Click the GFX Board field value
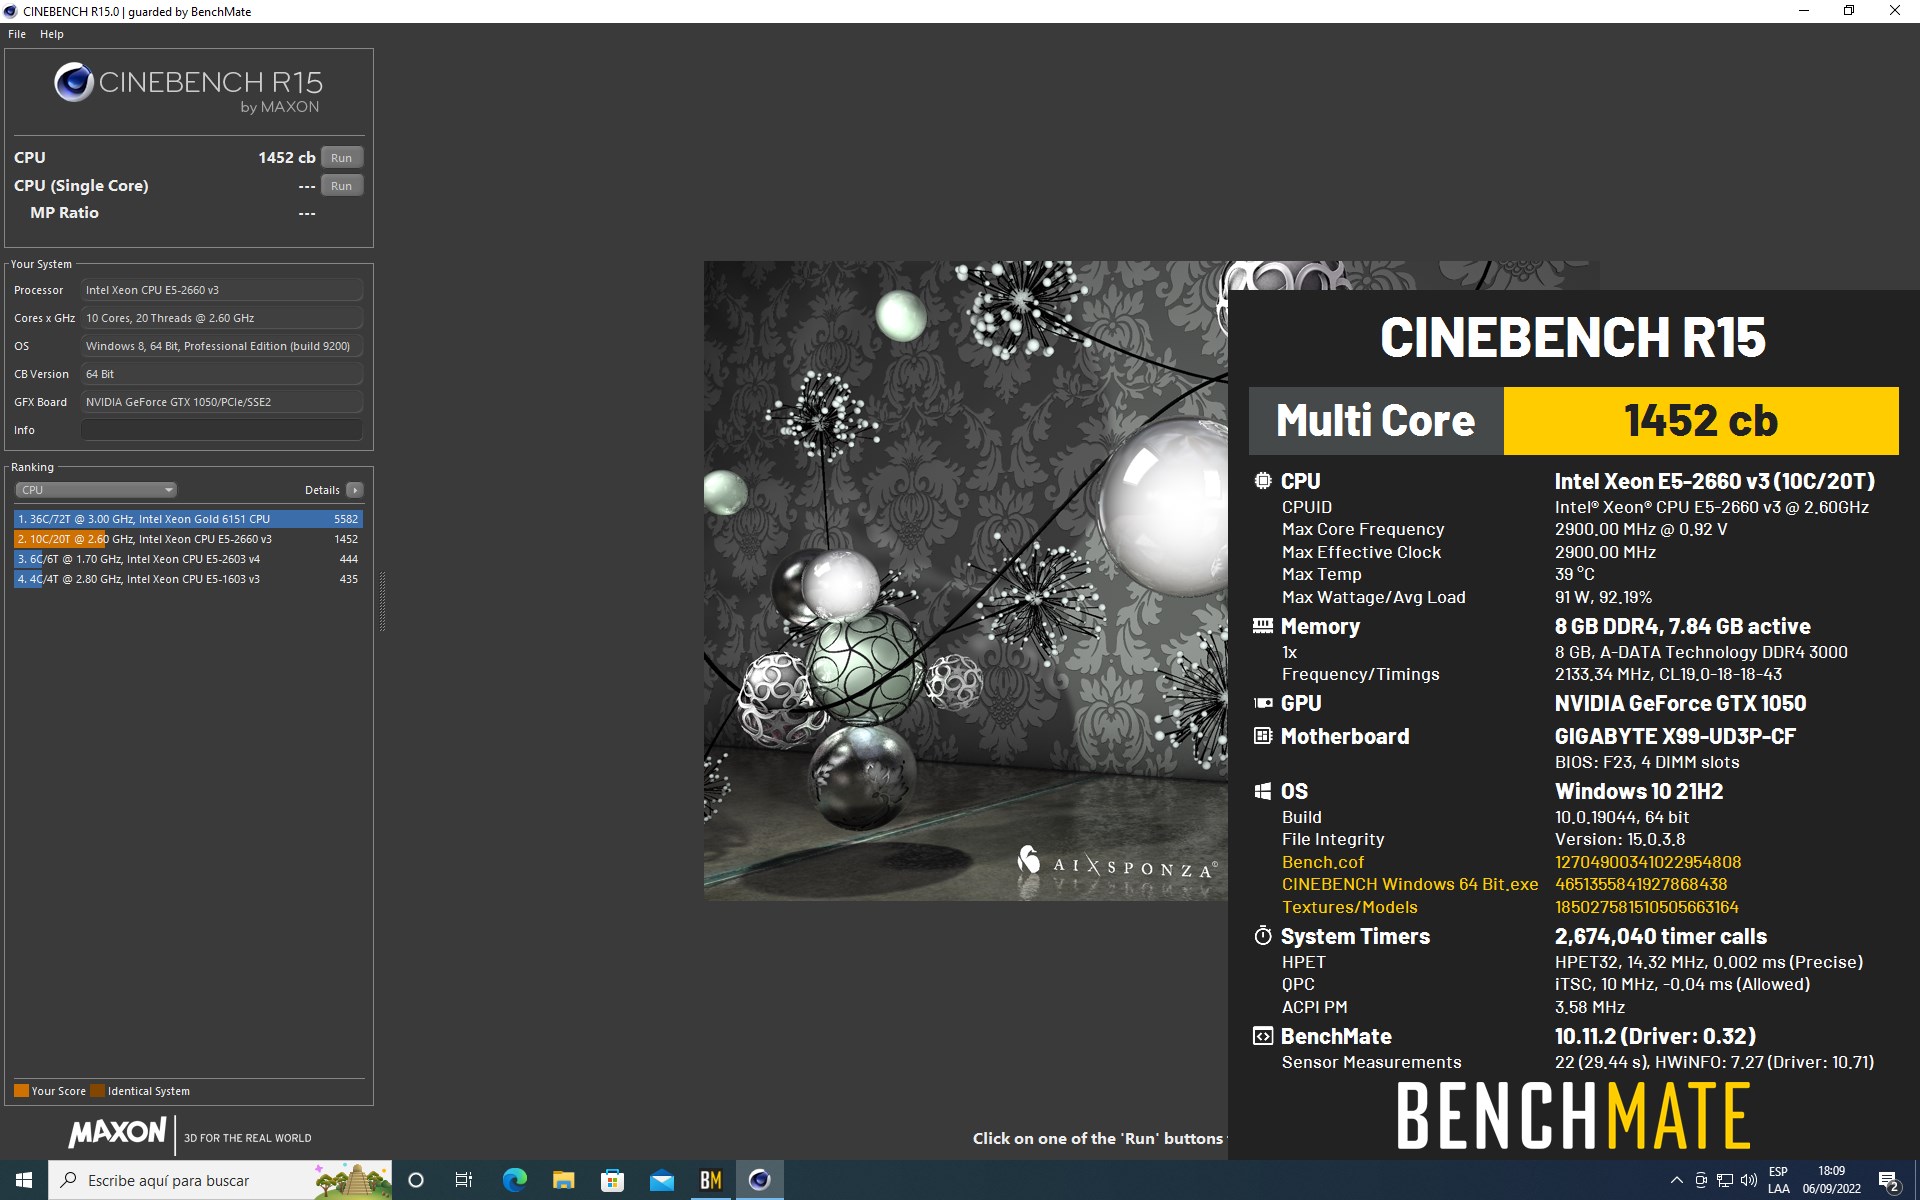 coord(222,402)
